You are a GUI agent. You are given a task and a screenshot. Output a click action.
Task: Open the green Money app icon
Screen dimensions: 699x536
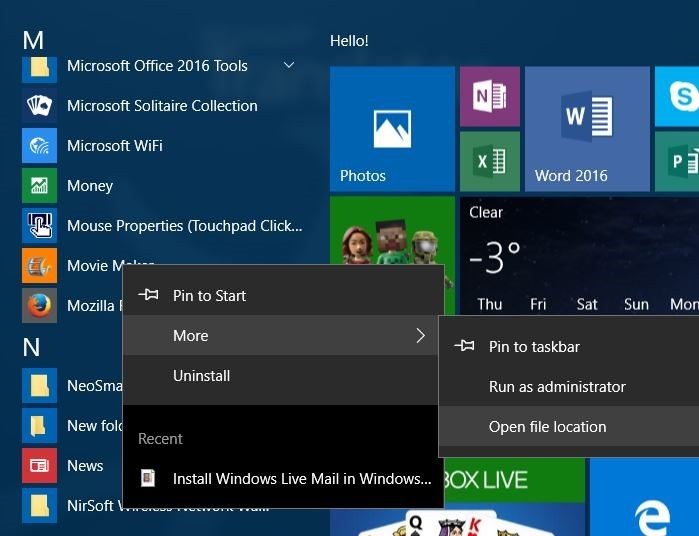point(39,186)
